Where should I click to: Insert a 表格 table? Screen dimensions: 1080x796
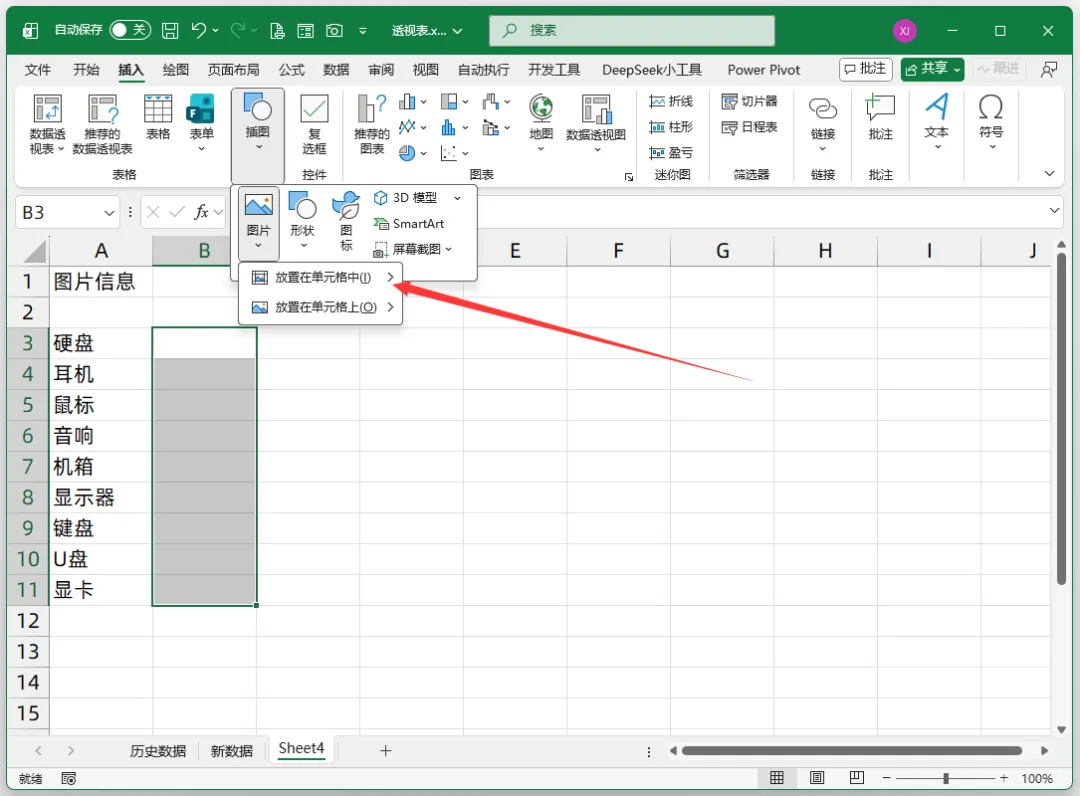click(158, 117)
